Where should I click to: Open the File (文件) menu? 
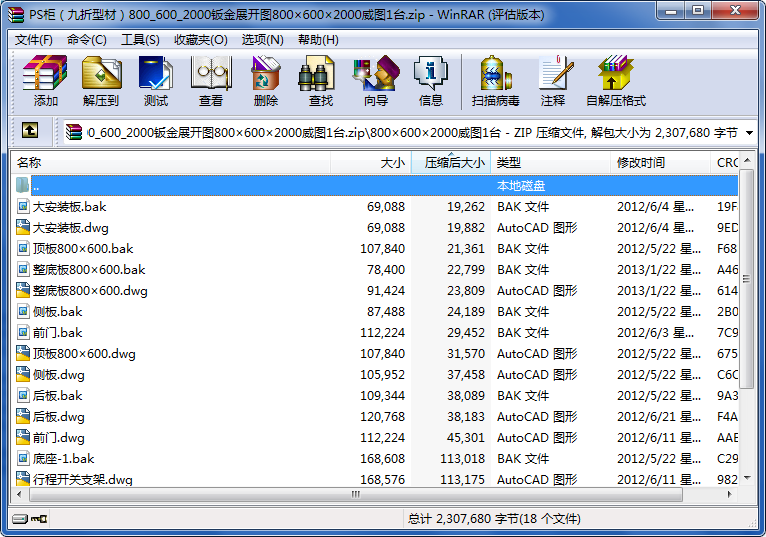pyautogui.click(x=34, y=40)
